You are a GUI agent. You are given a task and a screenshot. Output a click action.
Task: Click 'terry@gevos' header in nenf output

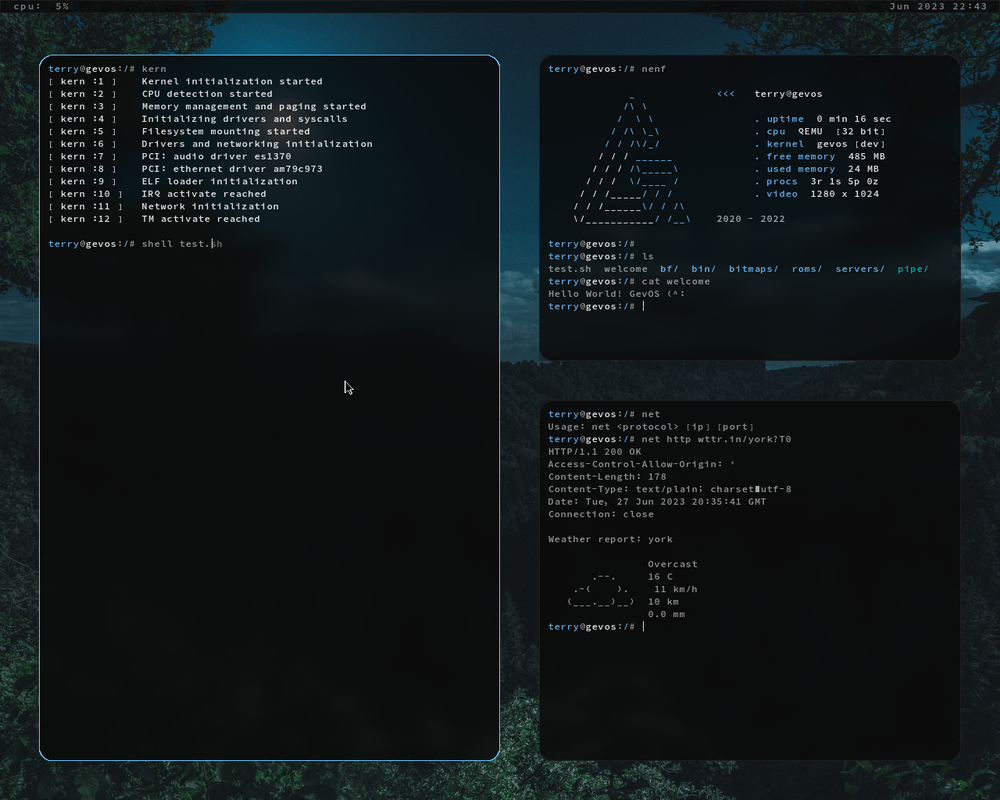(788, 94)
